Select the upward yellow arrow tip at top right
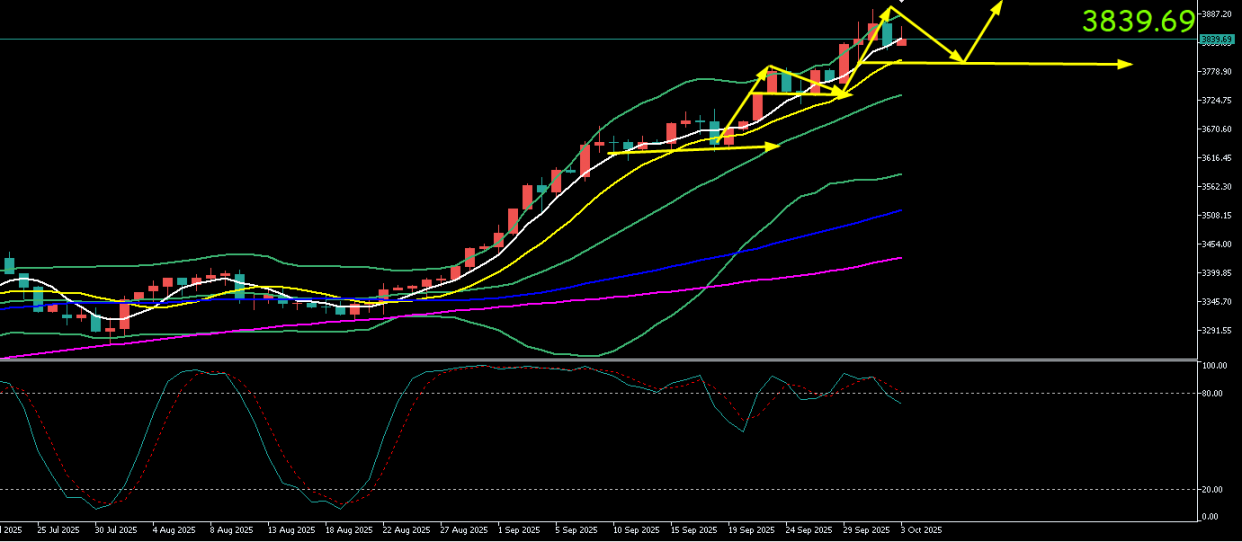 tap(997, 6)
